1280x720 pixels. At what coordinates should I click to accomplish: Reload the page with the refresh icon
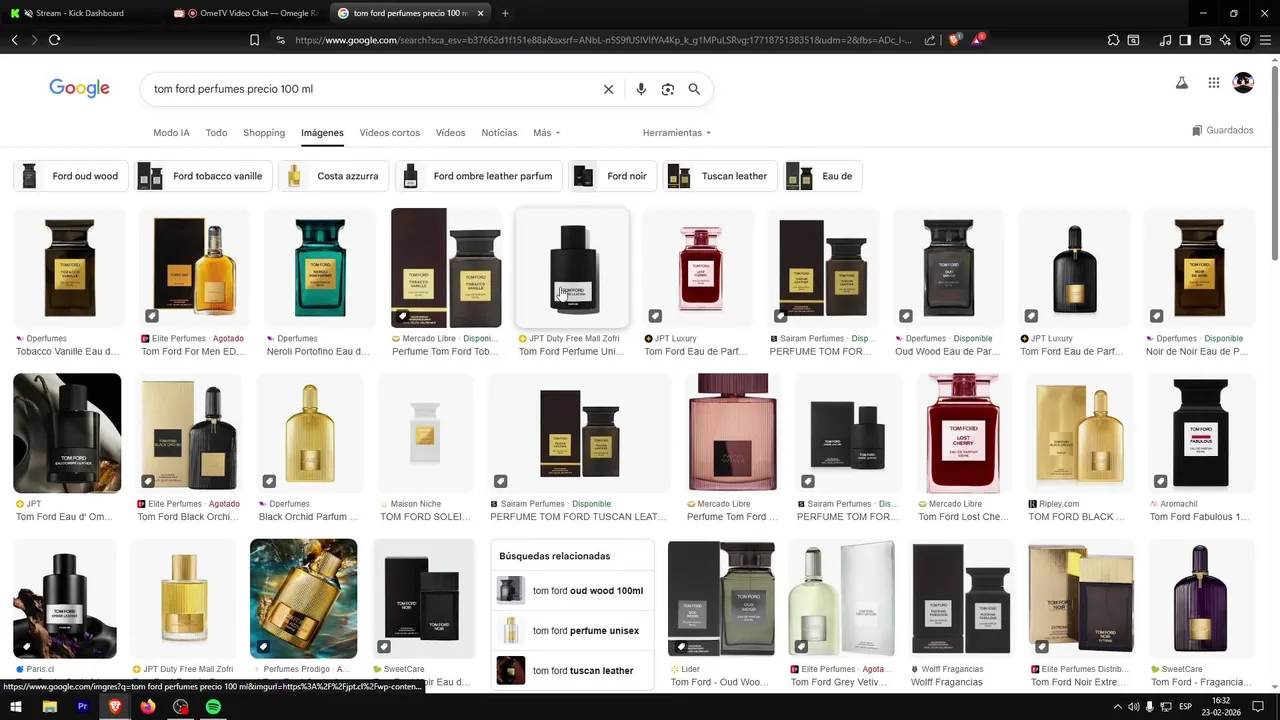click(x=54, y=40)
